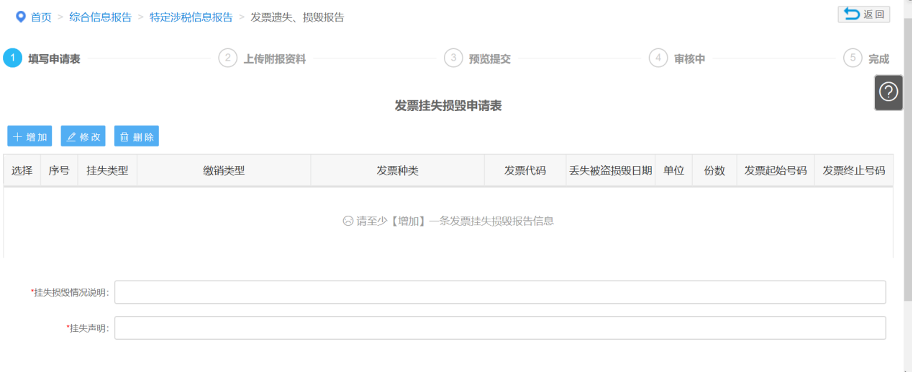Click the step 5 circle icon
912x372 pixels.
coord(852,58)
